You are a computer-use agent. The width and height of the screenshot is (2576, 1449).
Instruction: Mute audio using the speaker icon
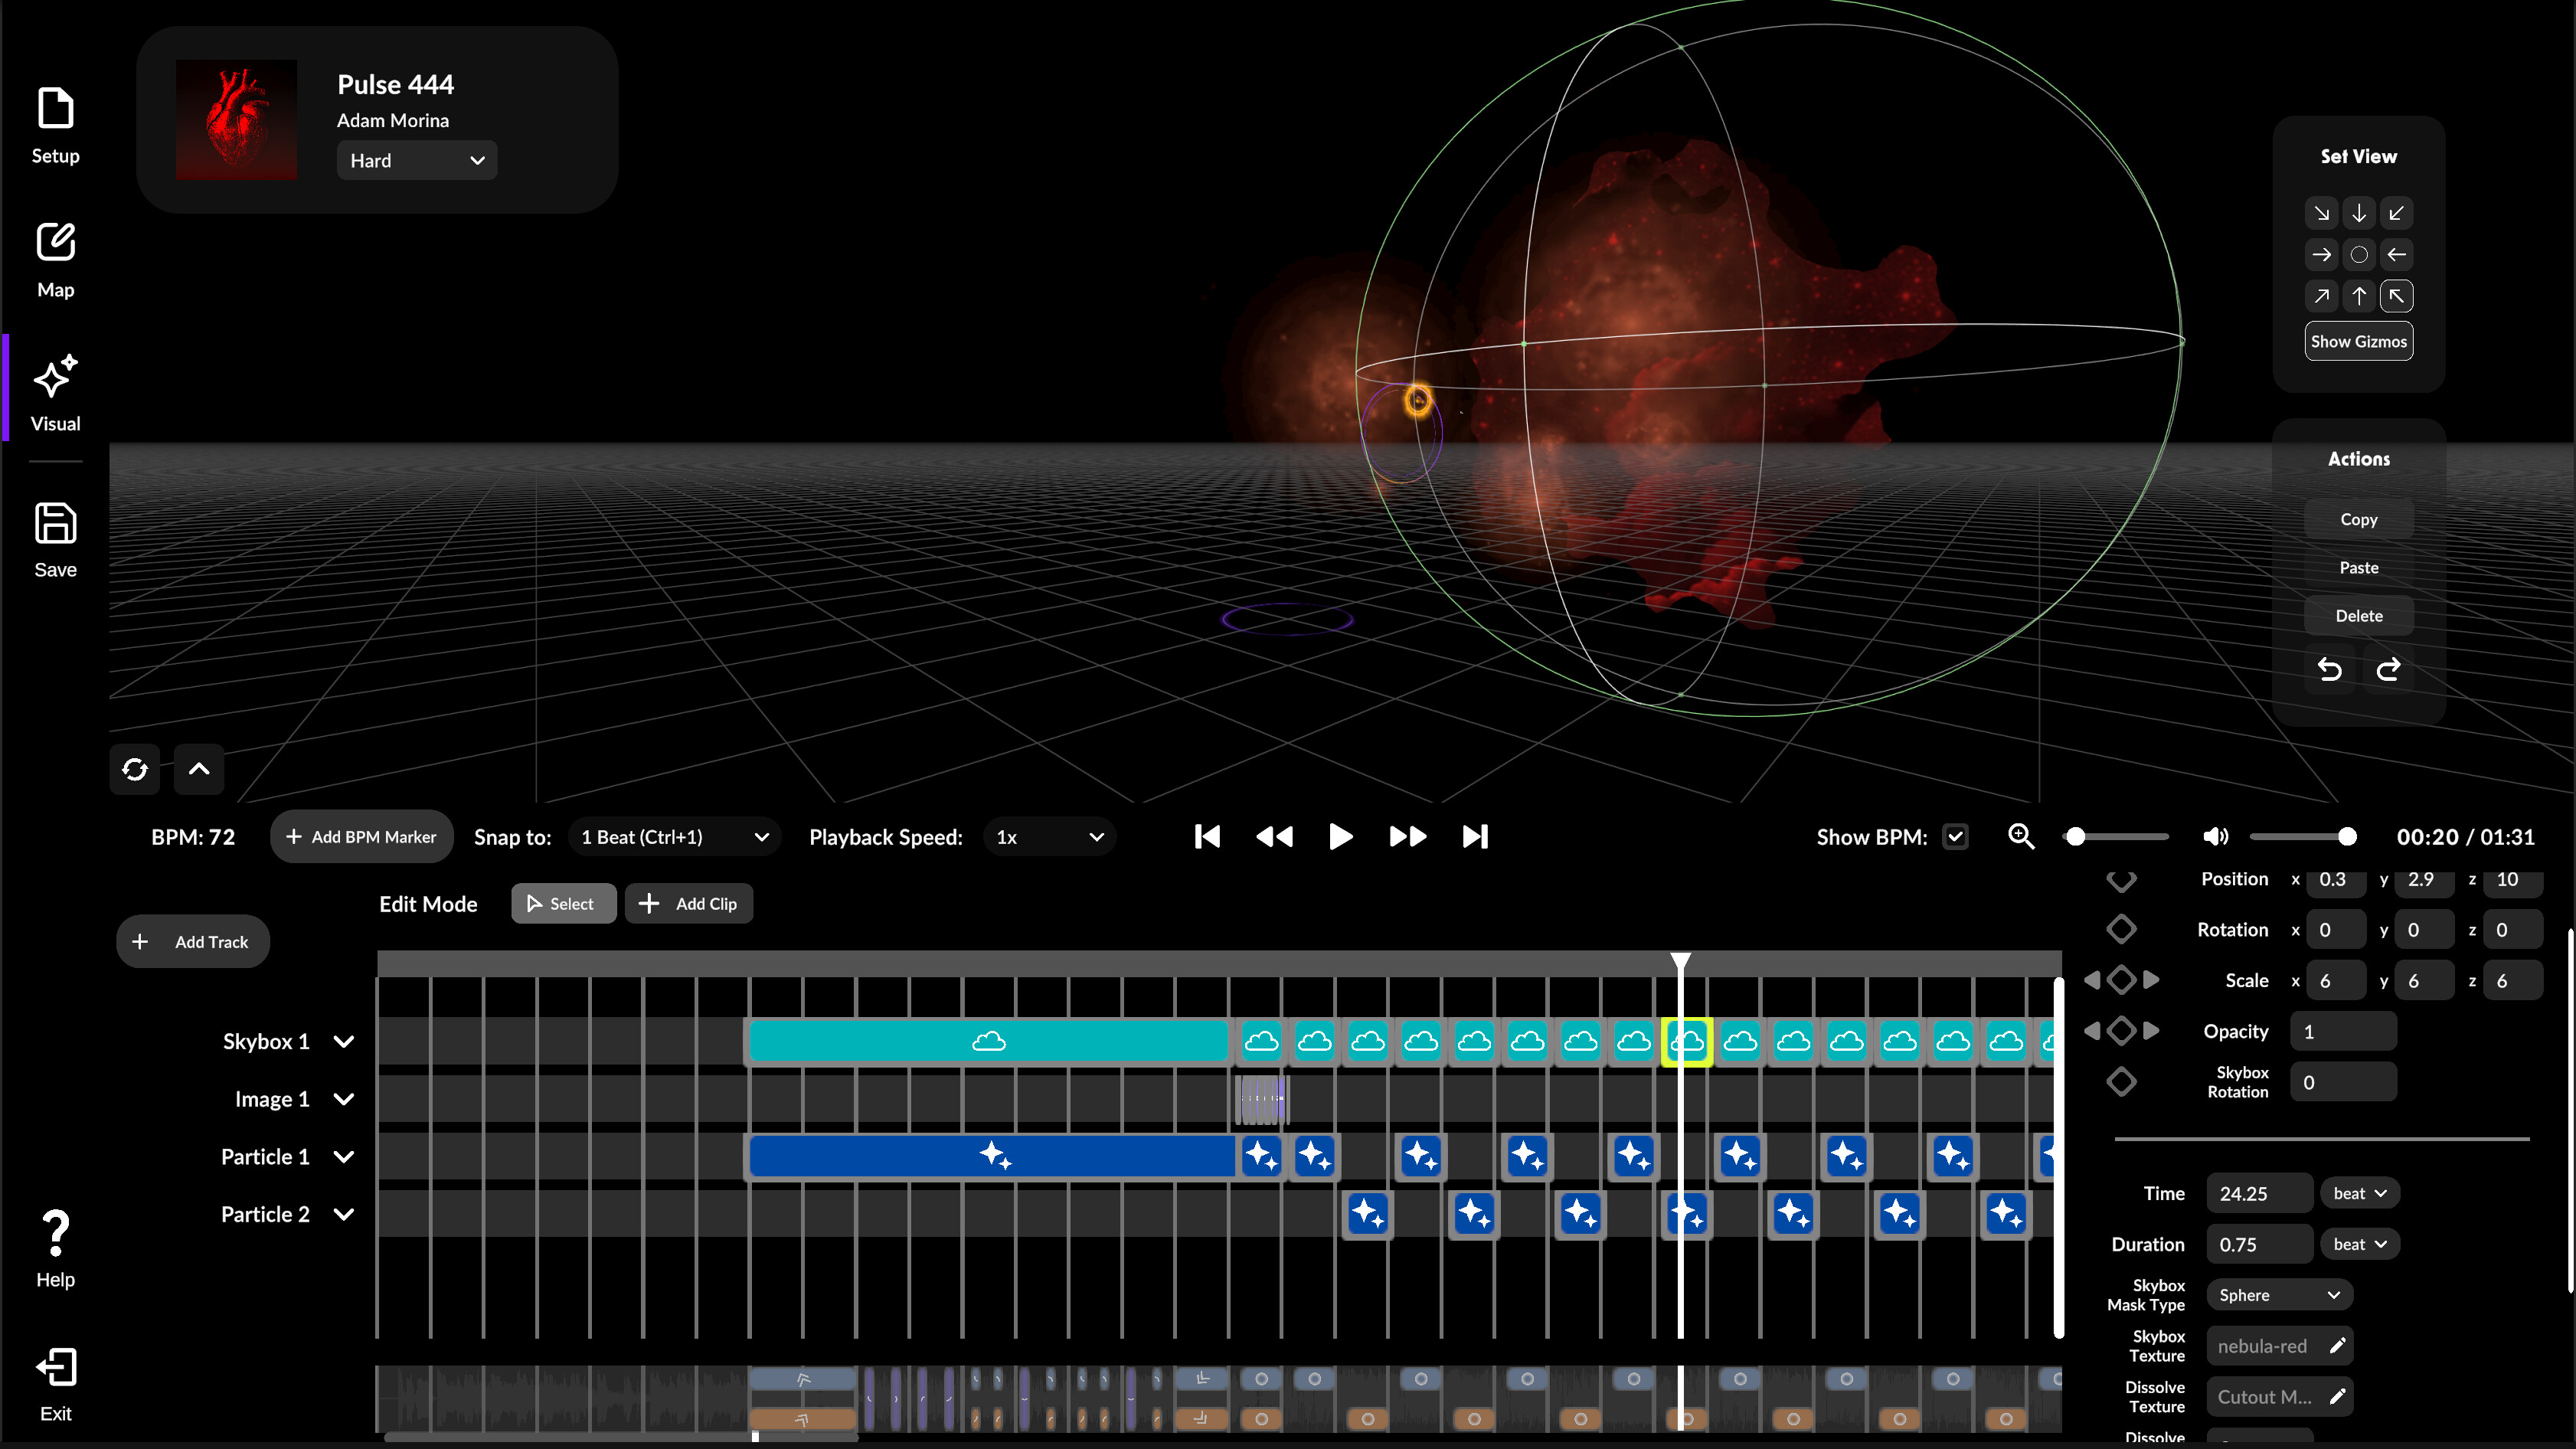point(2215,837)
